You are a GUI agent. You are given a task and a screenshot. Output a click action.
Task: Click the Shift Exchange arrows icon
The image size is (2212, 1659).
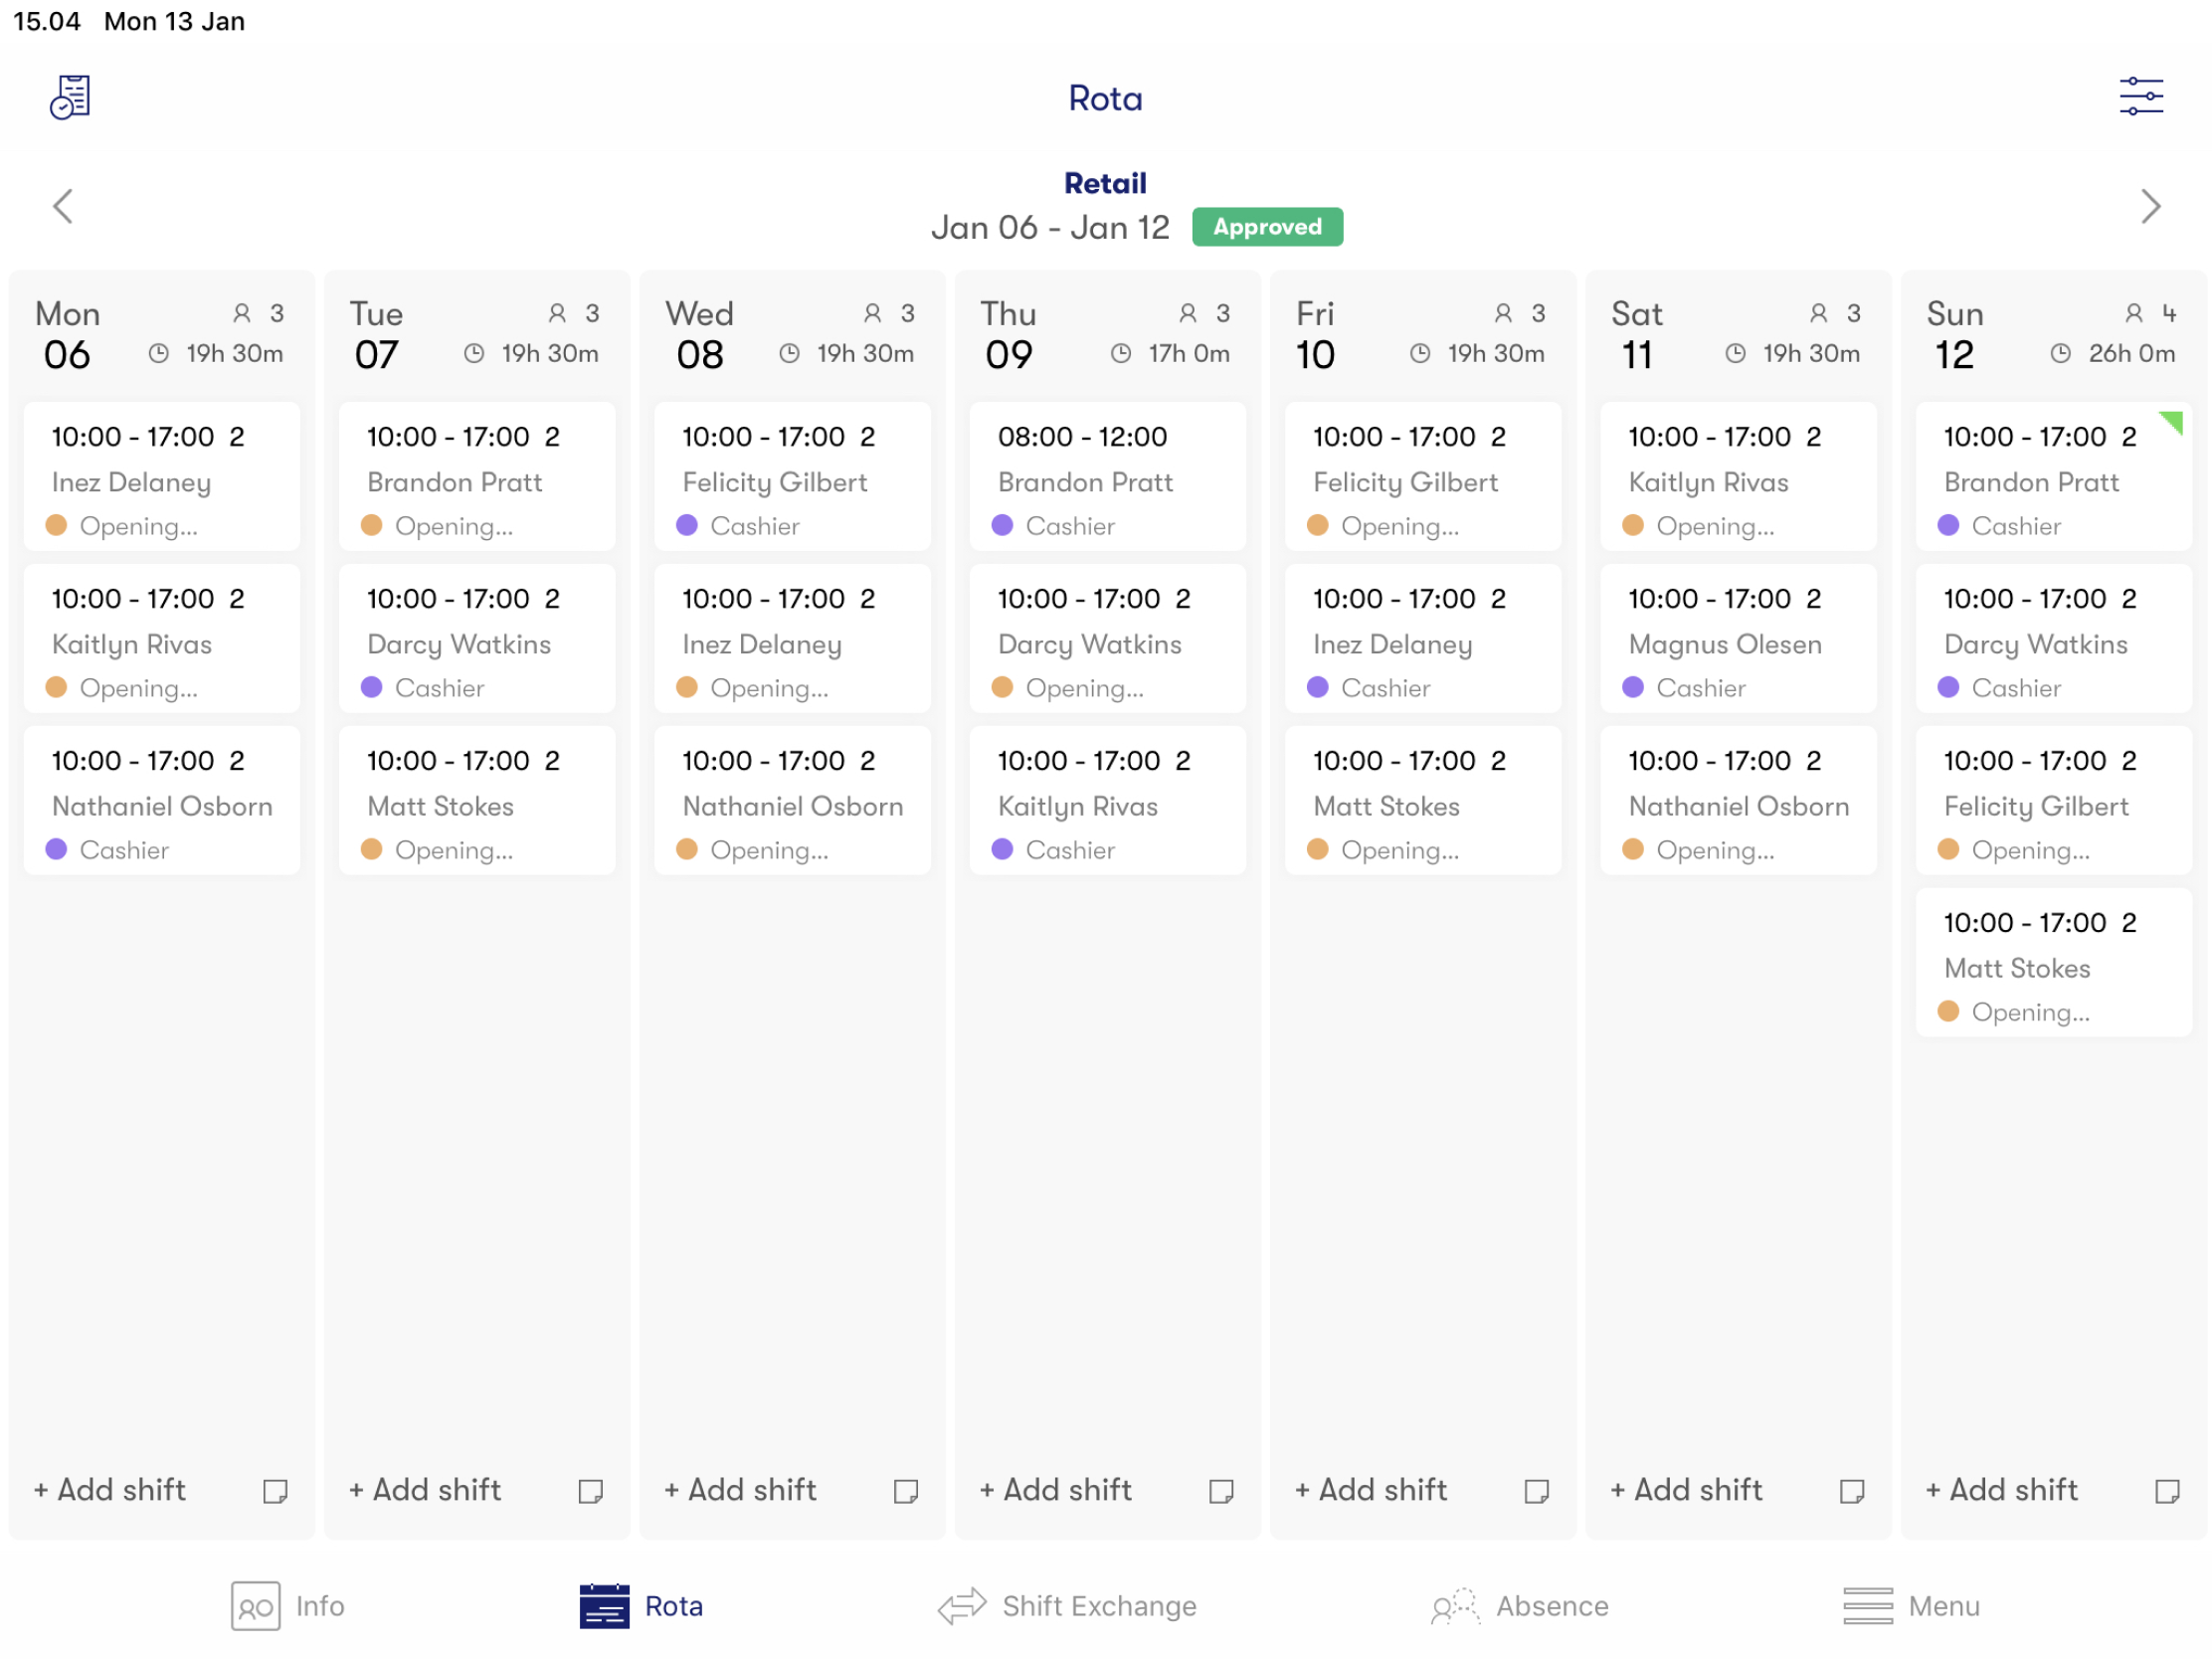coord(961,1606)
